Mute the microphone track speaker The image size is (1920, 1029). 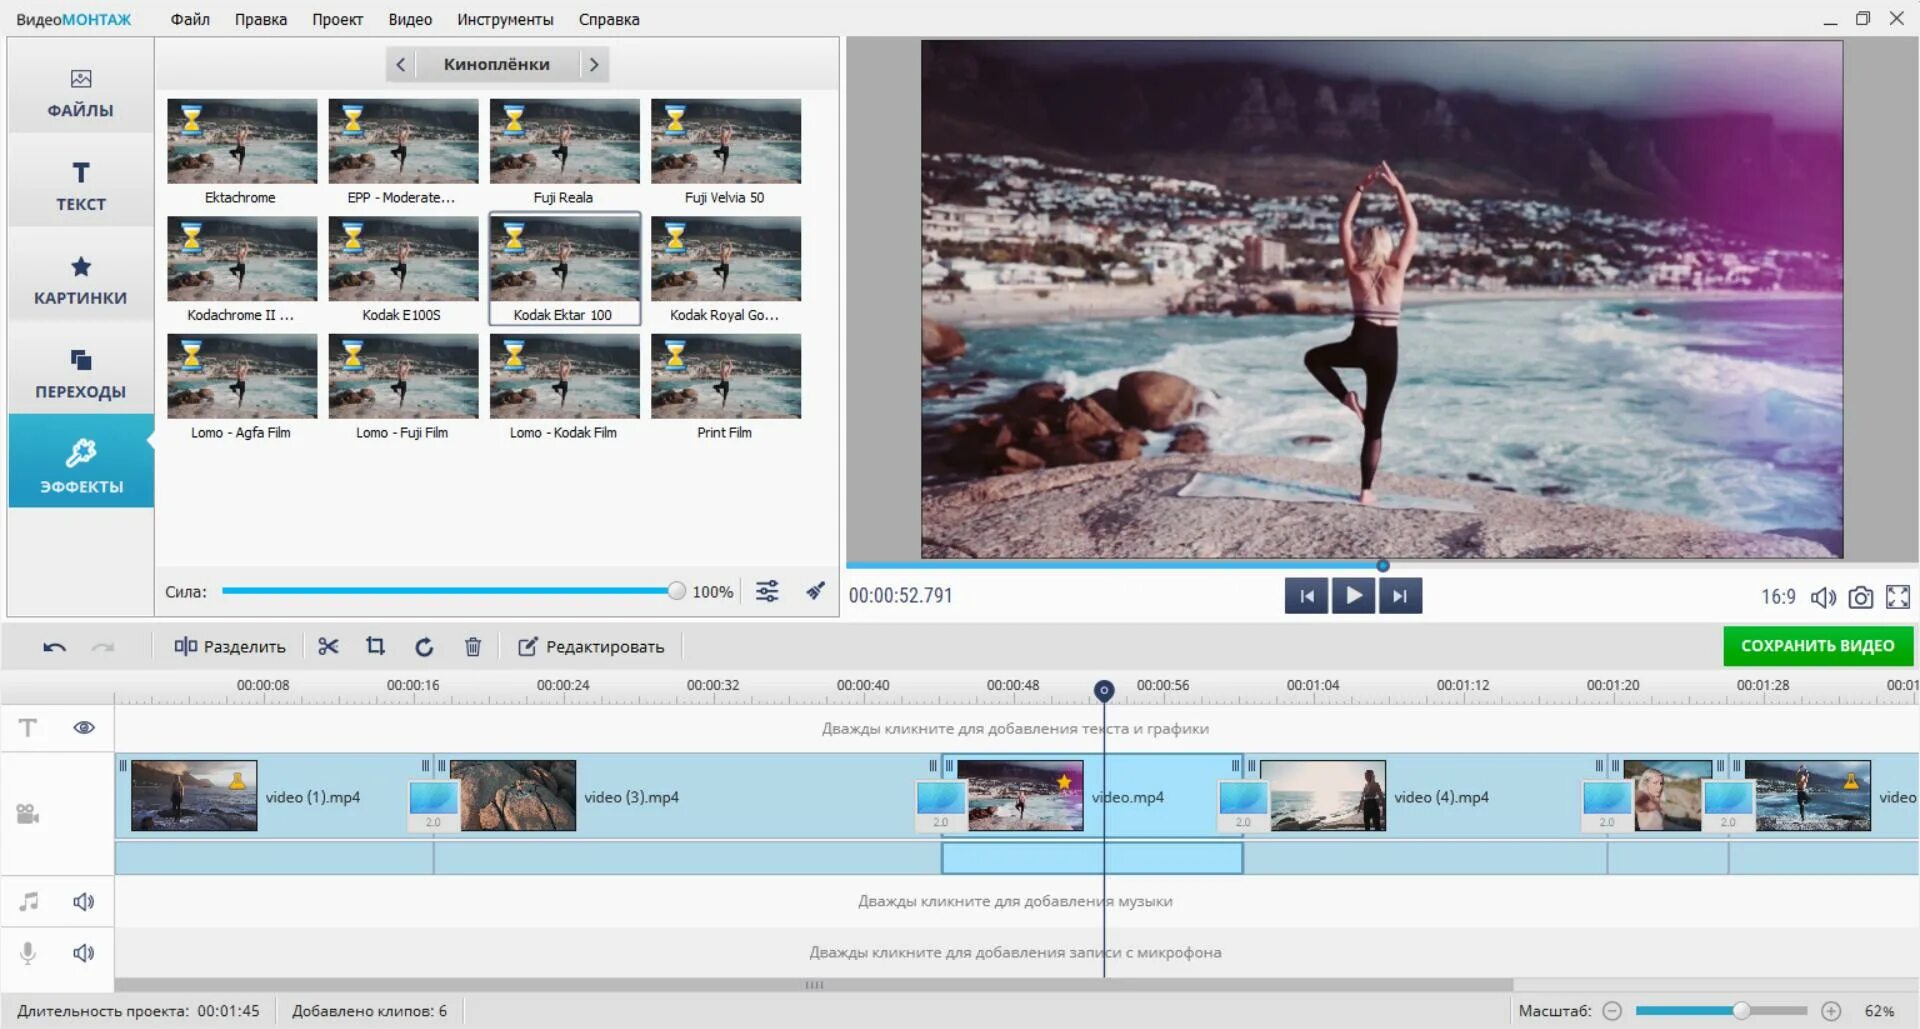pos(84,953)
